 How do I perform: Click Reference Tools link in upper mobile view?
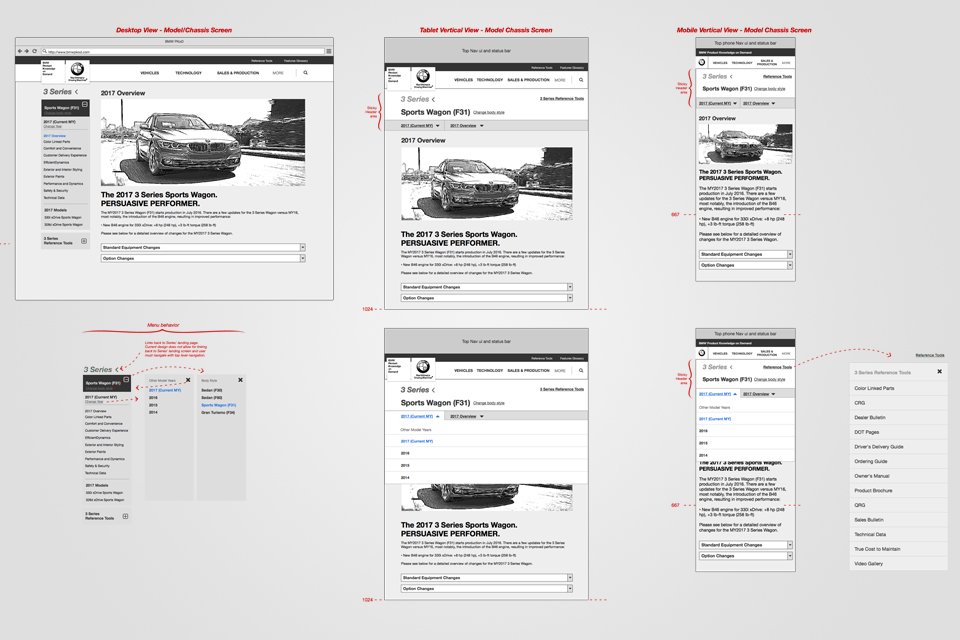(778, 77)
